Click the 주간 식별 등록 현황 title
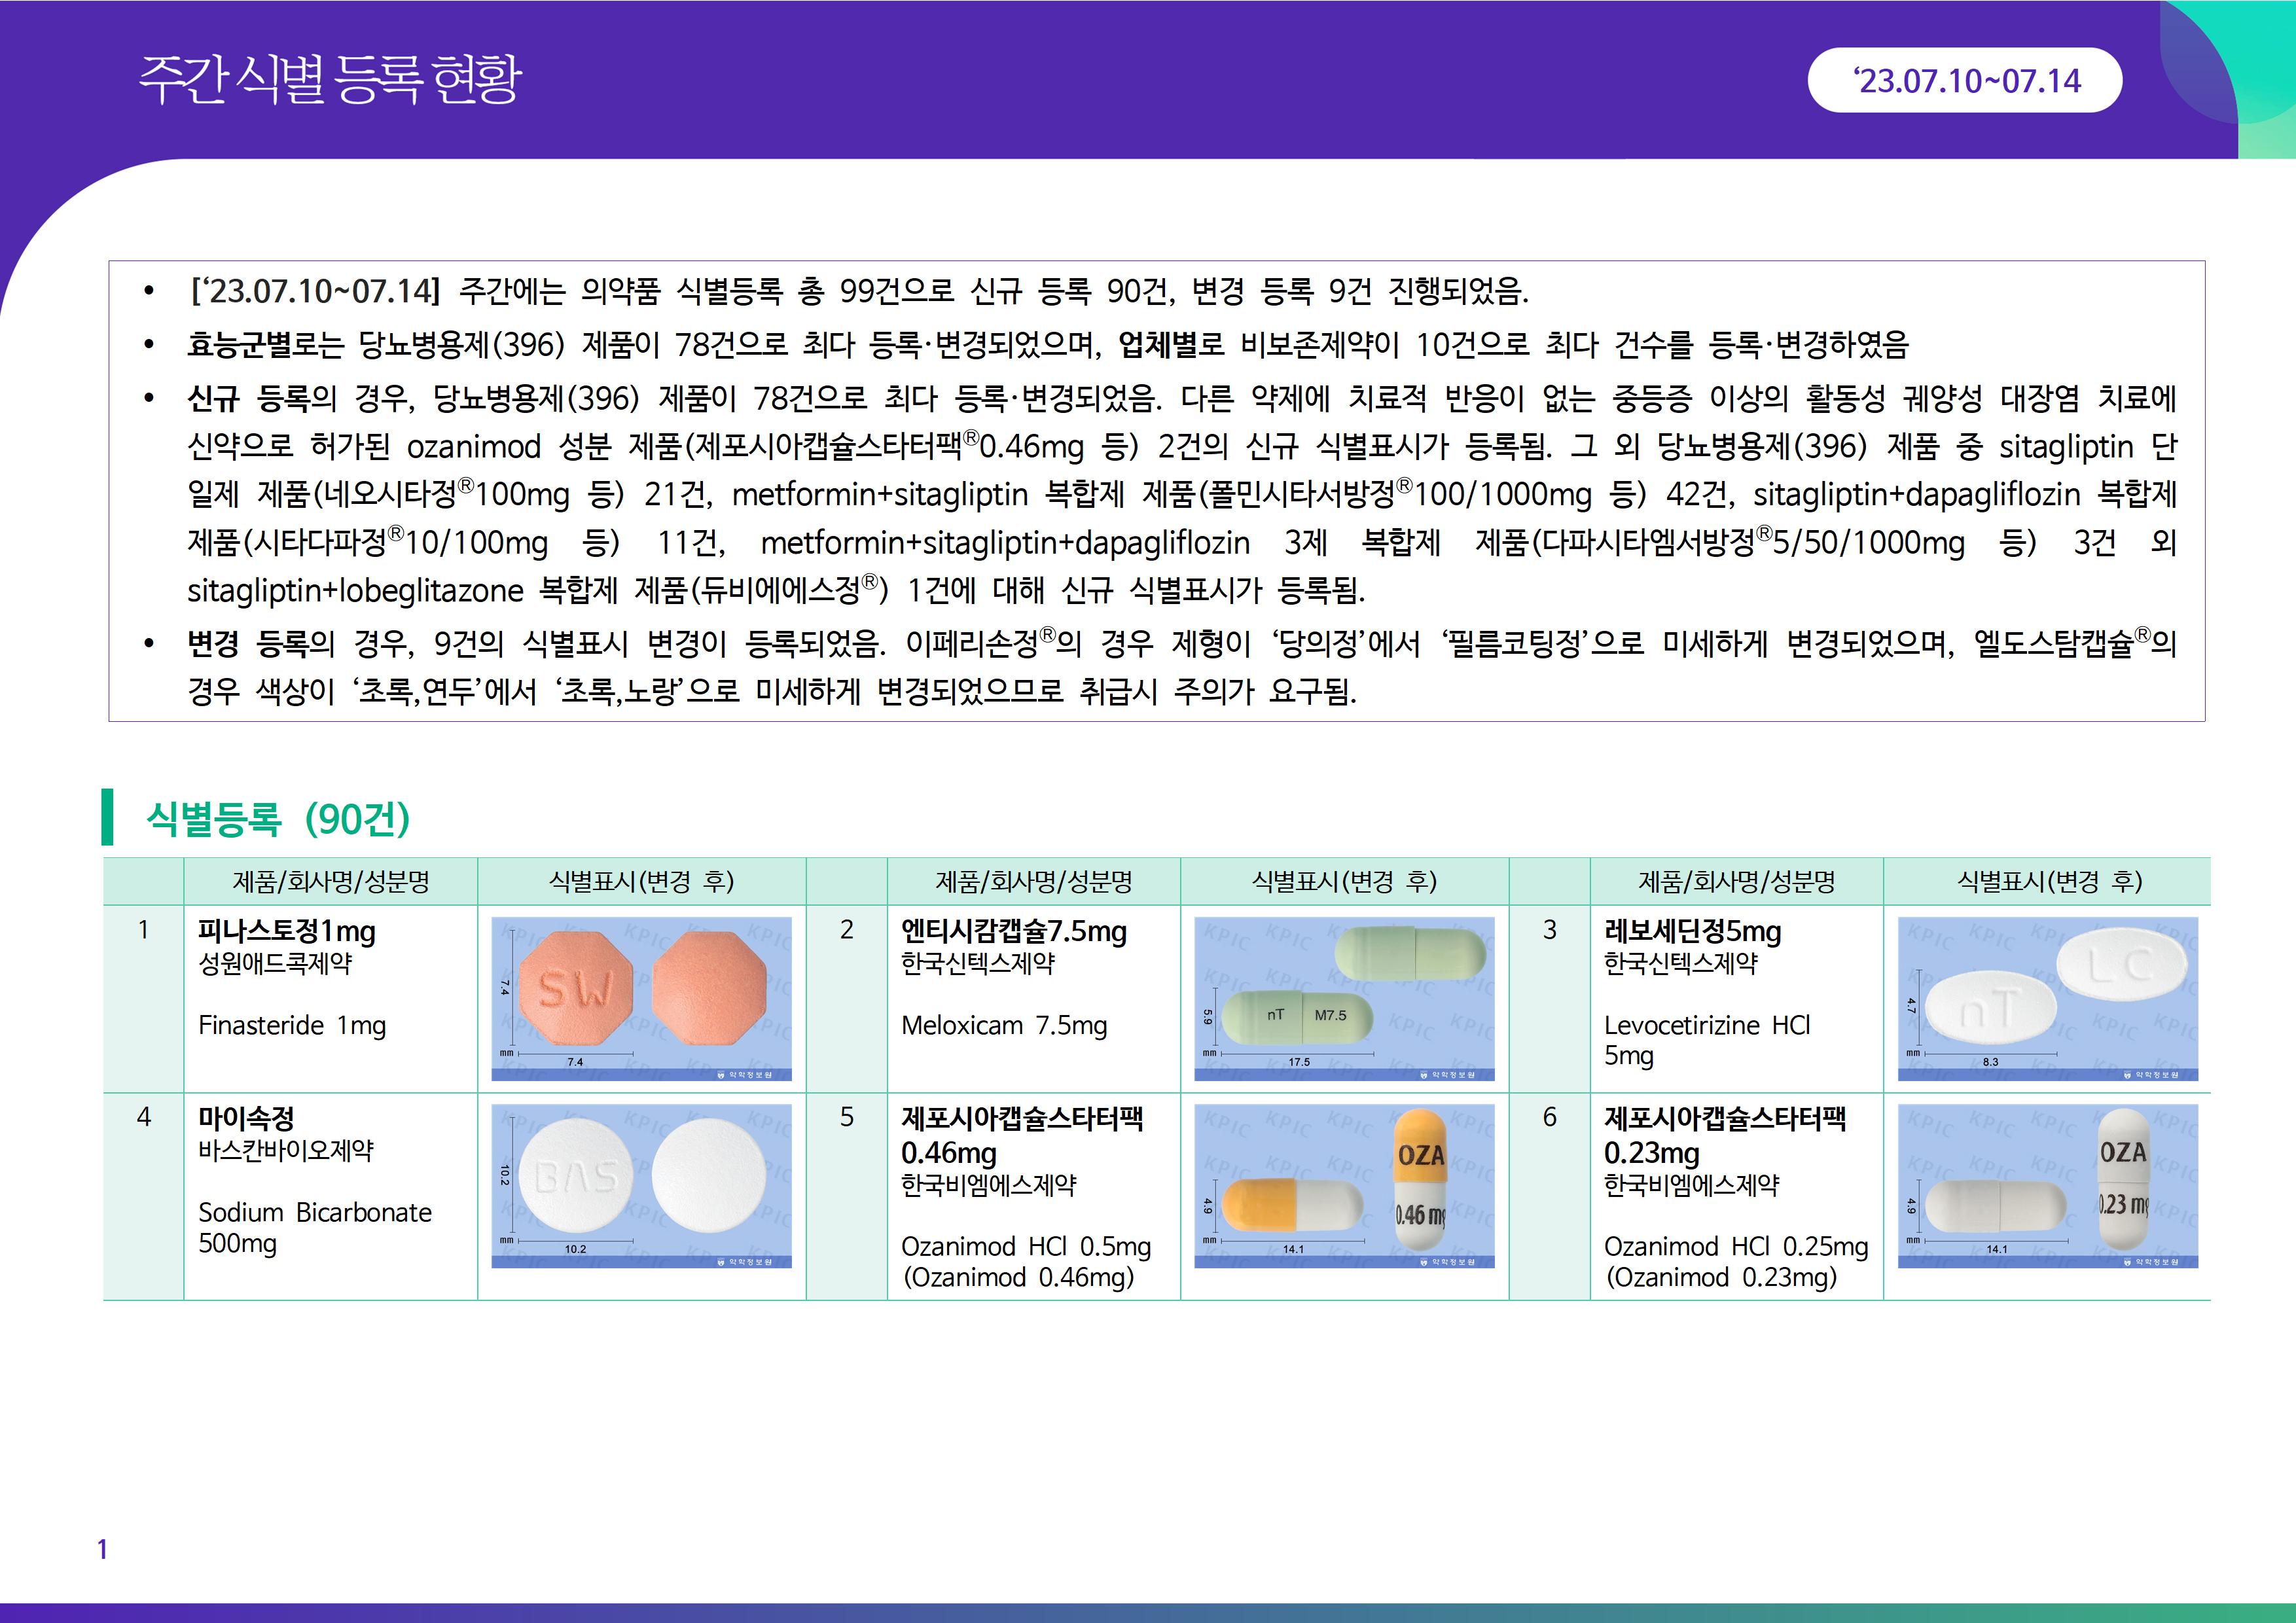 tap(330, 80)
